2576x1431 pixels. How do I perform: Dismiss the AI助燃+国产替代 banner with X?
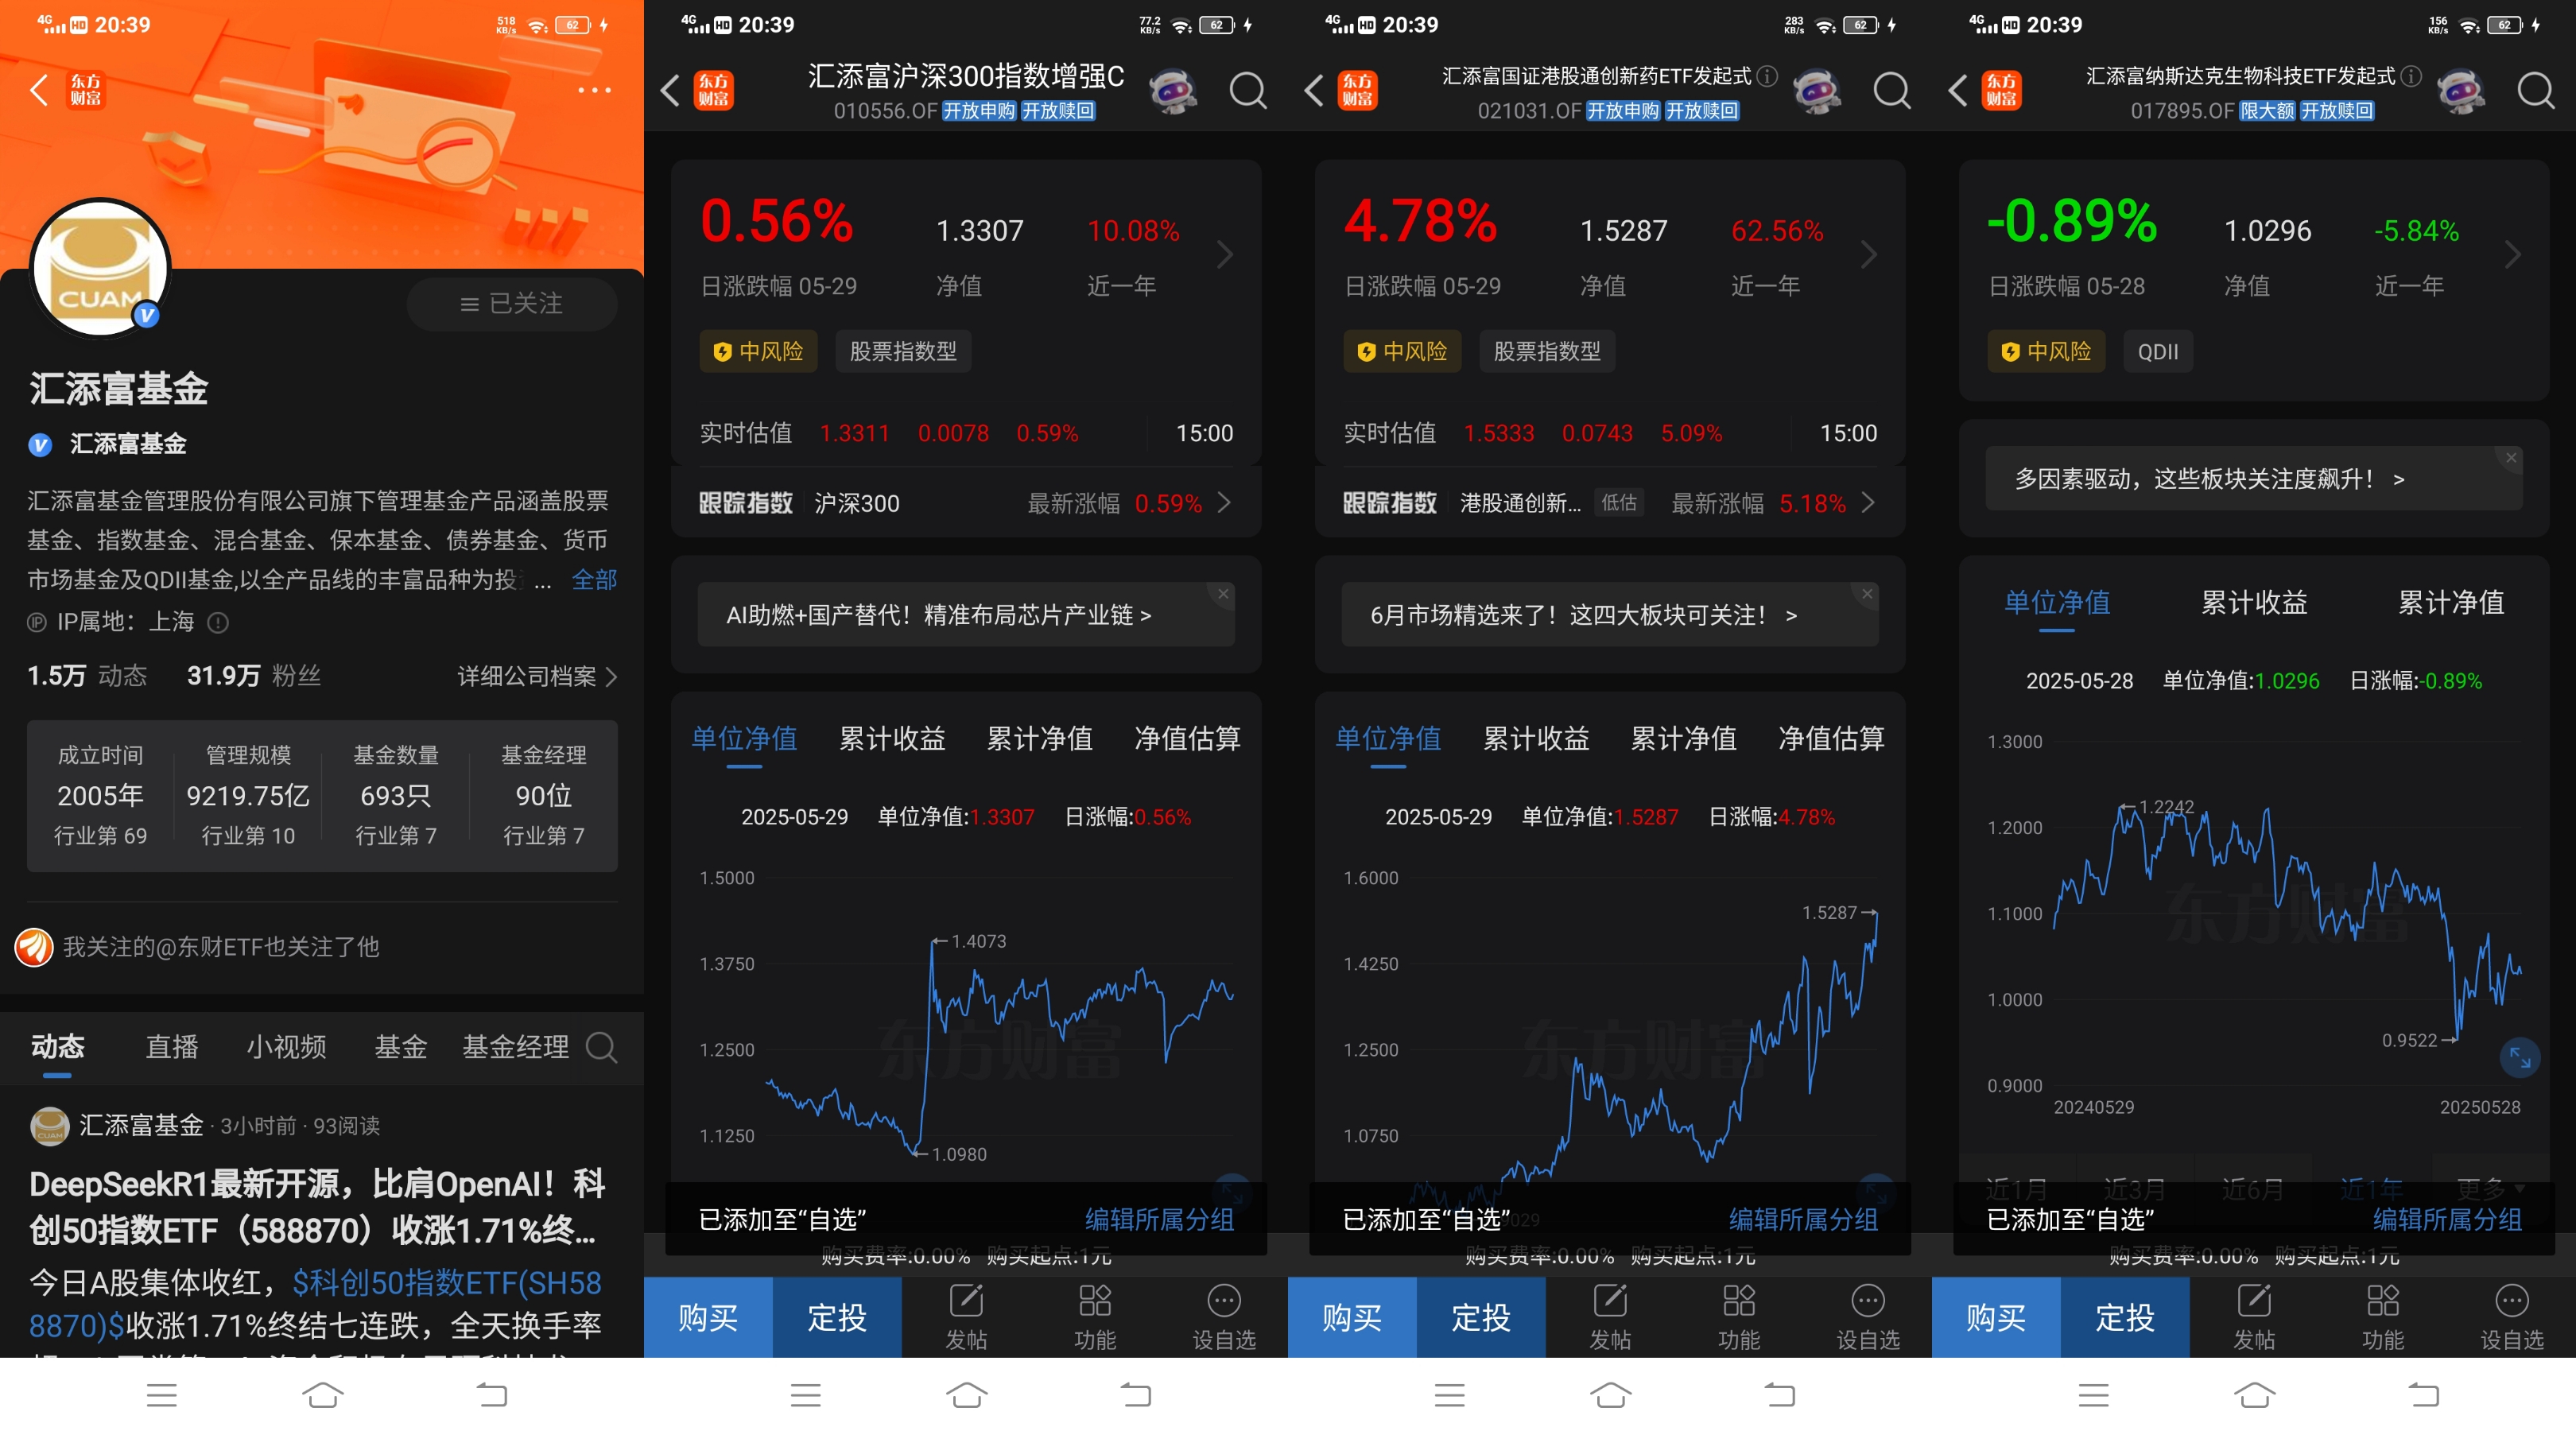[x=1222, y=594]
